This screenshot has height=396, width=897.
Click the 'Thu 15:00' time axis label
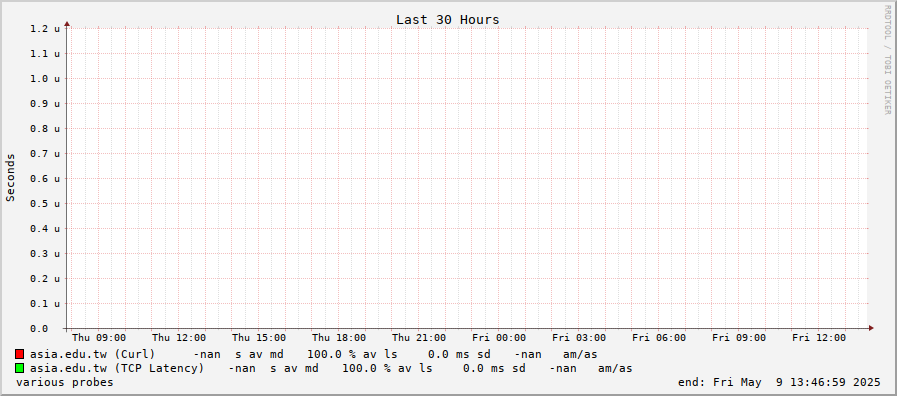259,338
